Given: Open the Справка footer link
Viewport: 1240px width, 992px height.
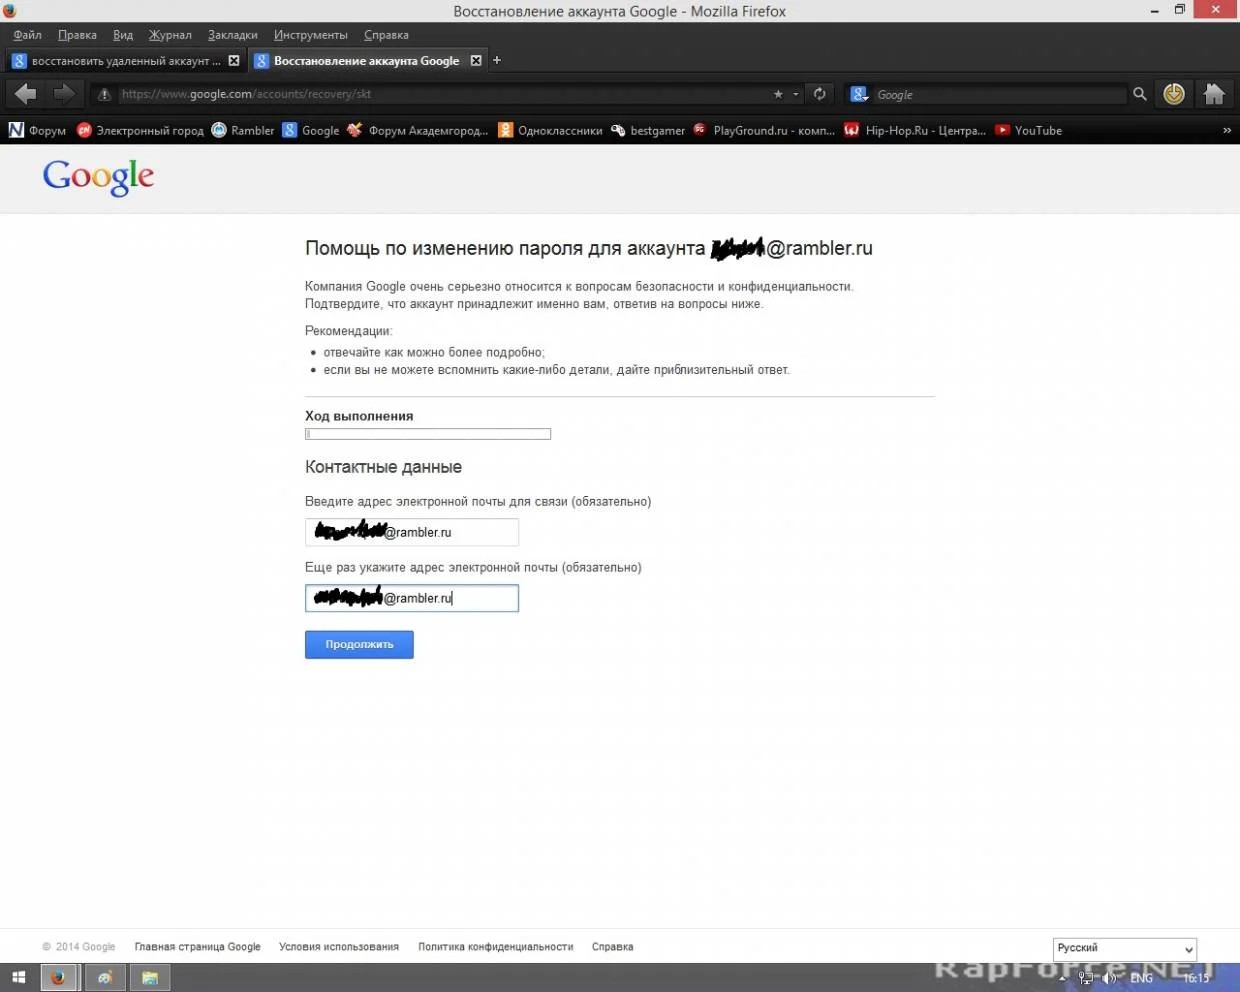Looking at the screenshot, I should tap(612, 947).
